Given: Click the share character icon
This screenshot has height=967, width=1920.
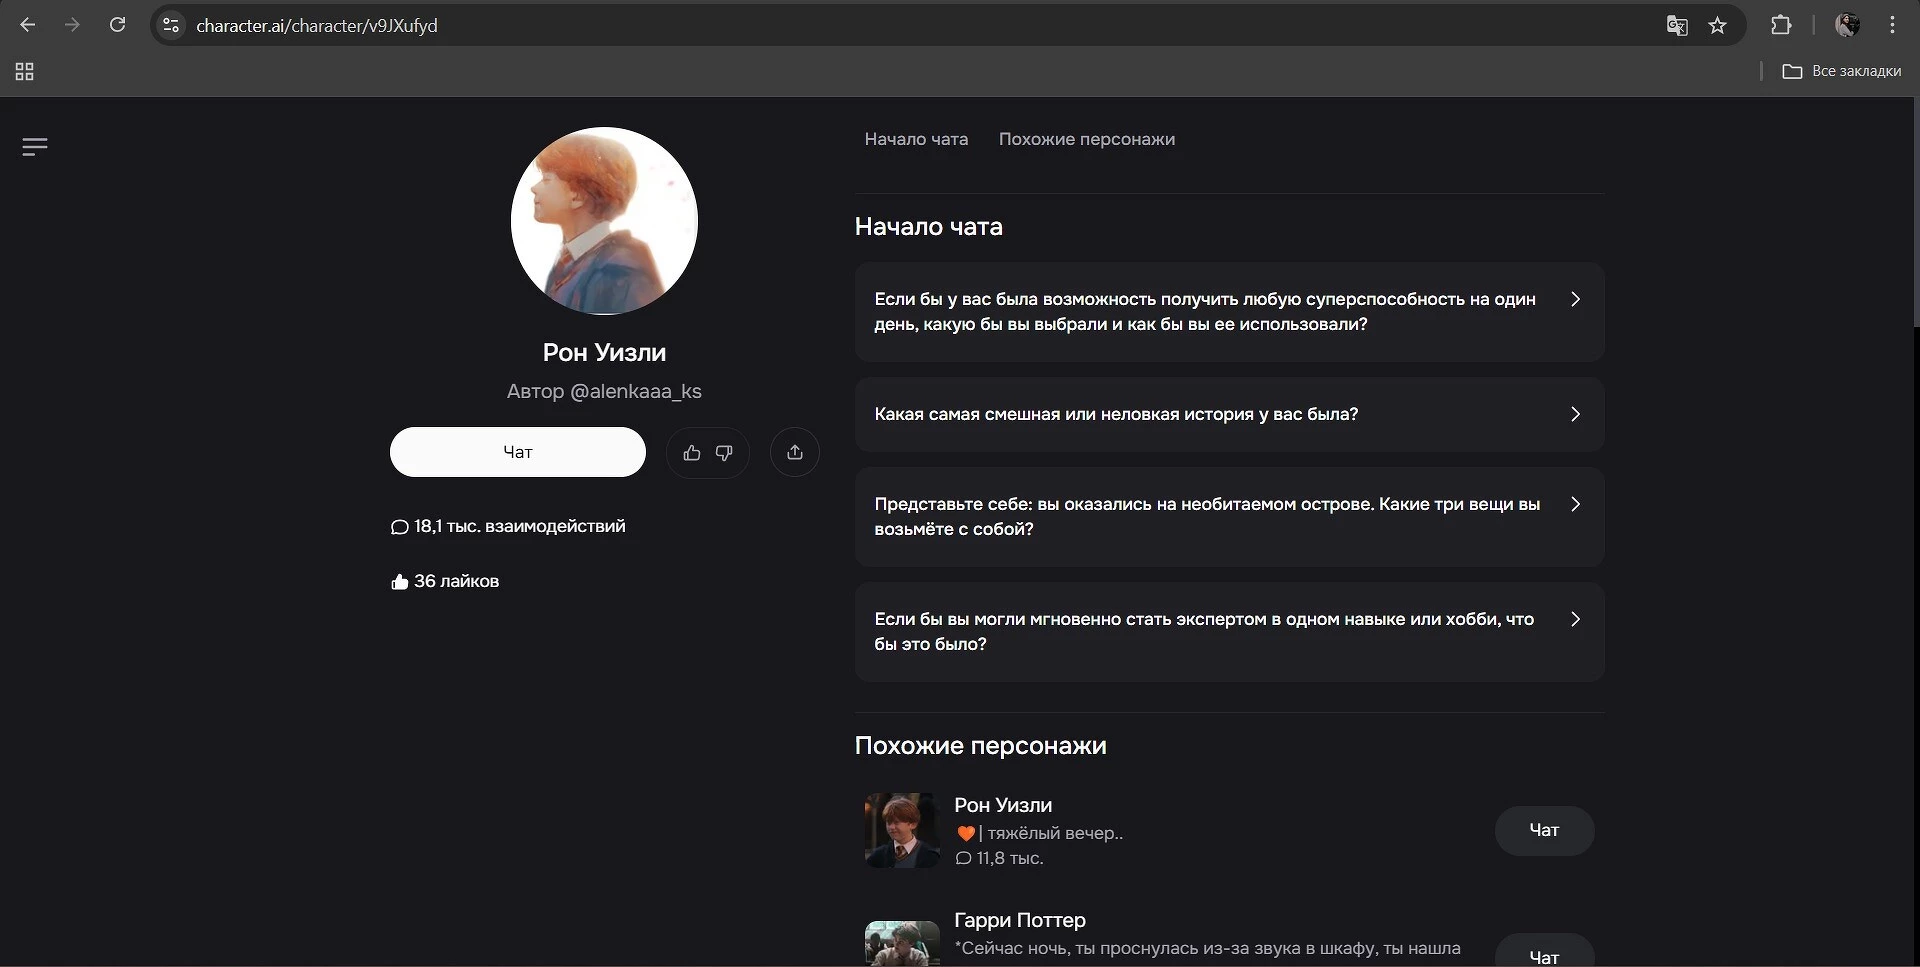Looking at the screenshot, I should tap(795, 453).
